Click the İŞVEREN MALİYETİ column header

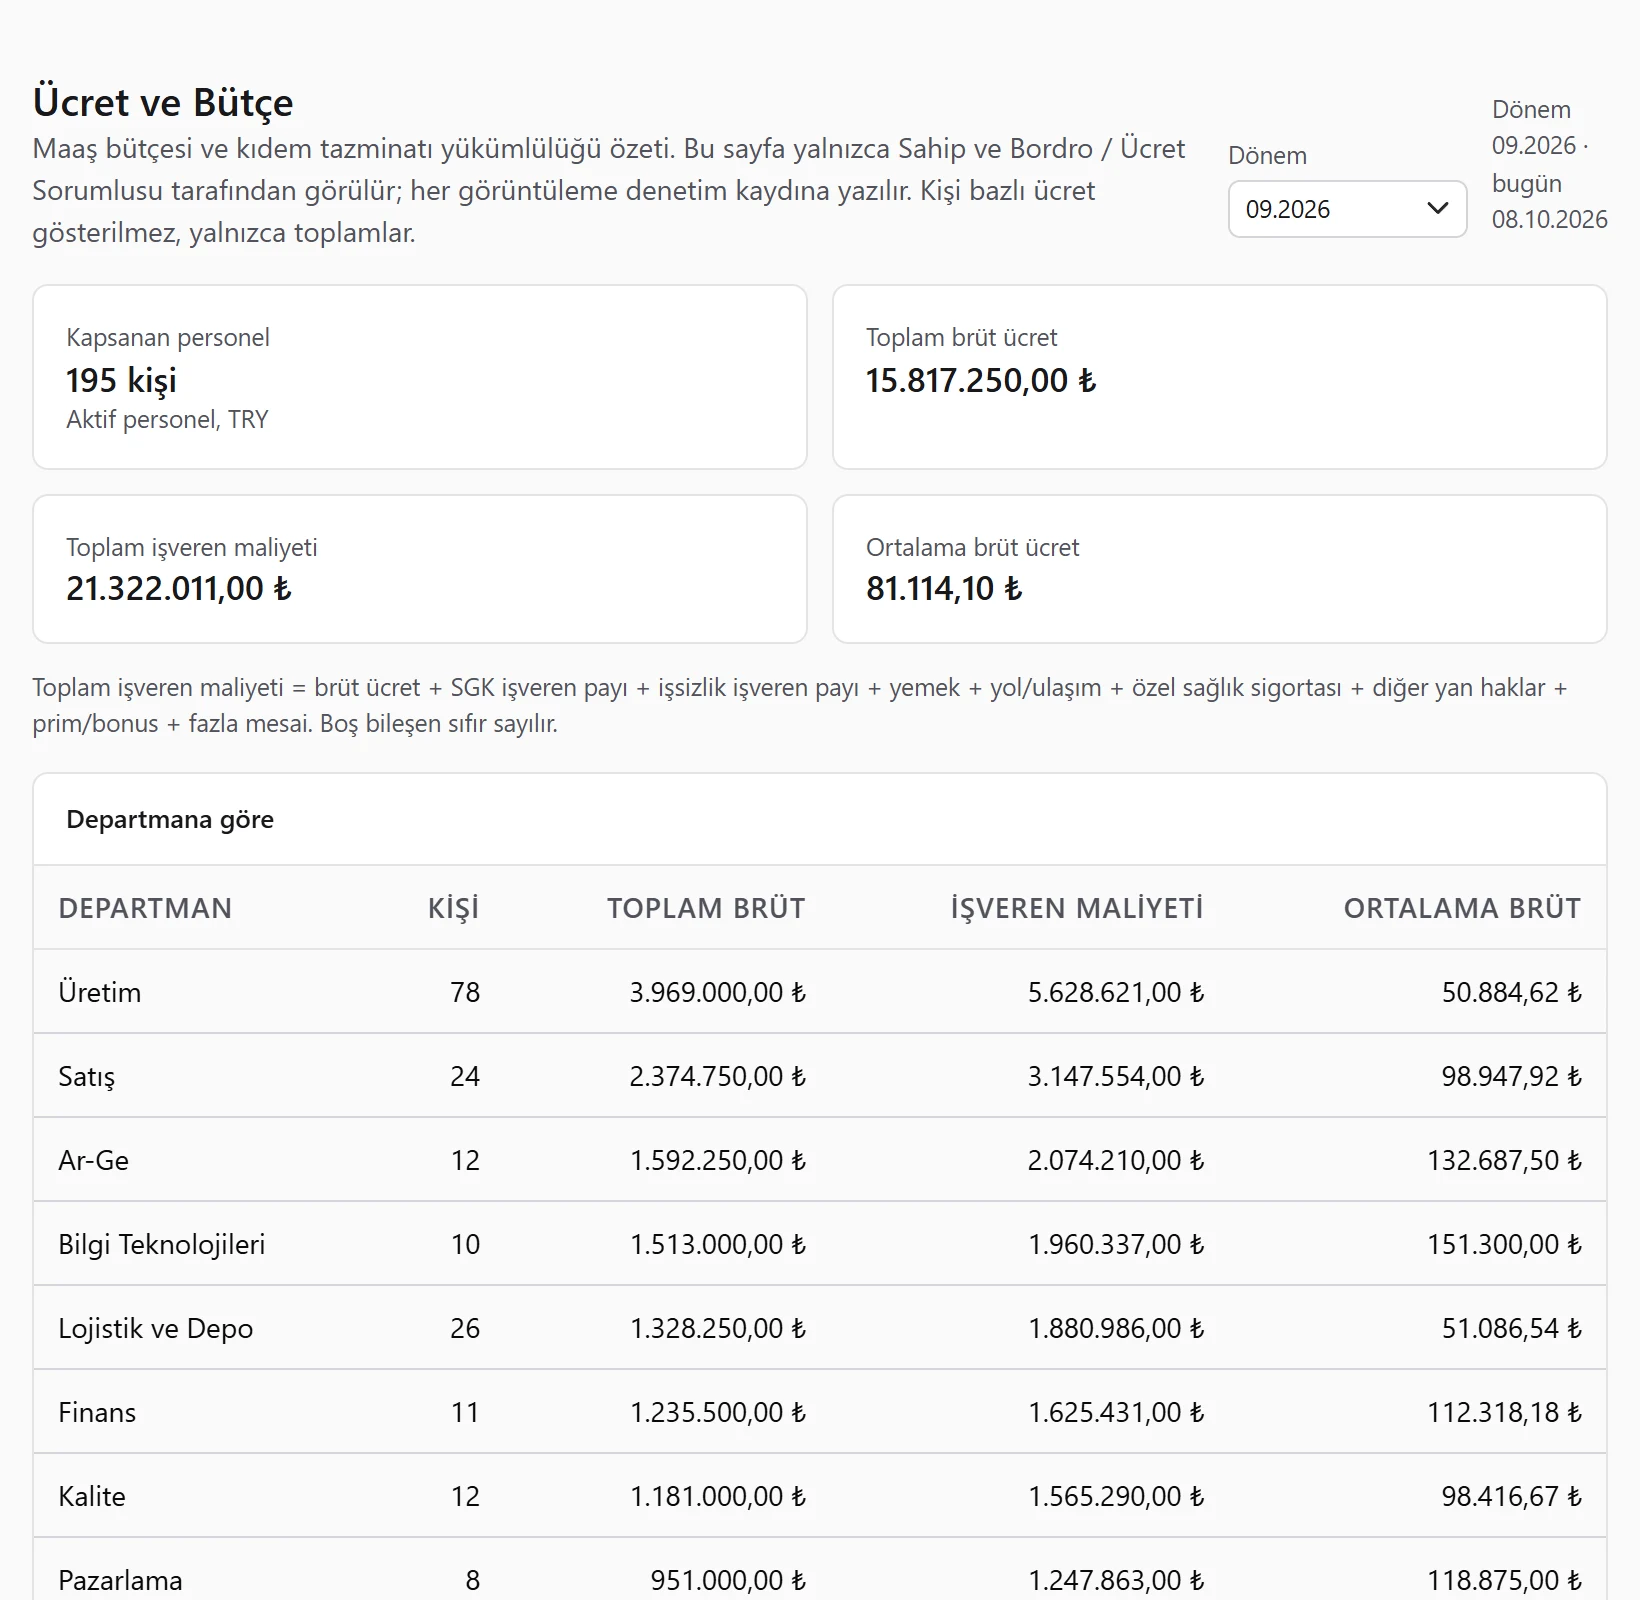(1077, 908)
